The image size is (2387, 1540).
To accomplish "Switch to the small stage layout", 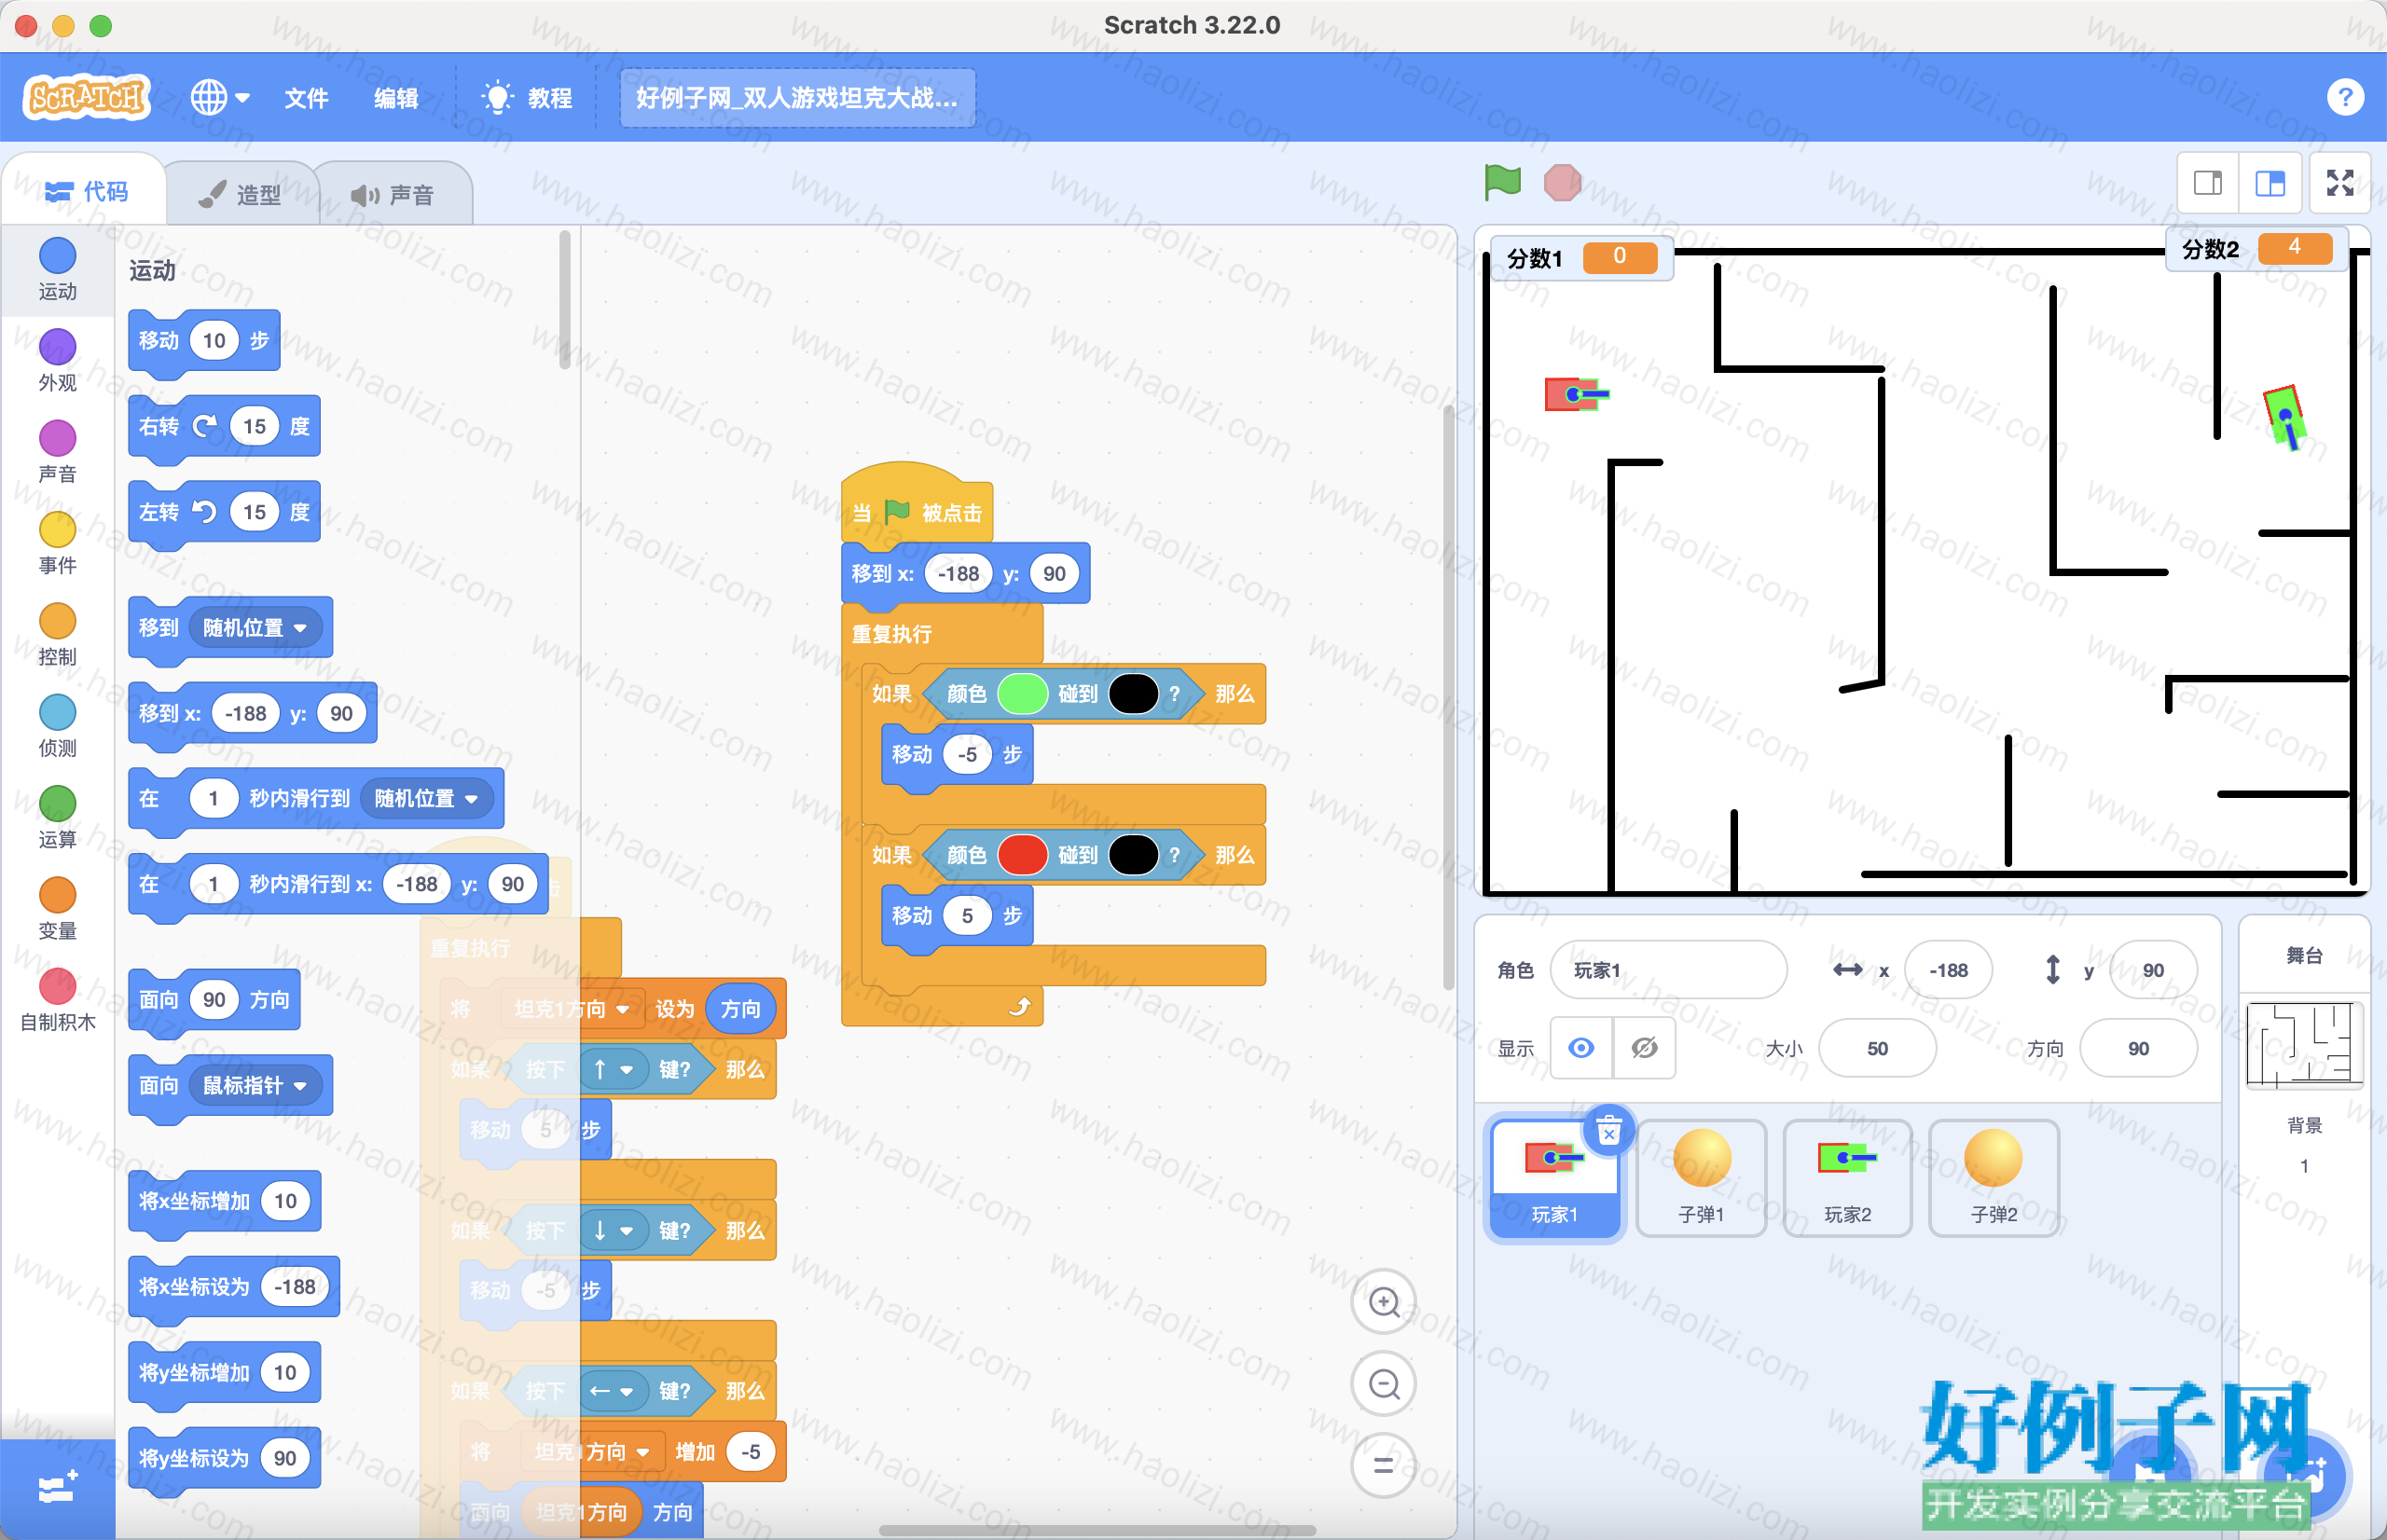I will [2208, 183].
